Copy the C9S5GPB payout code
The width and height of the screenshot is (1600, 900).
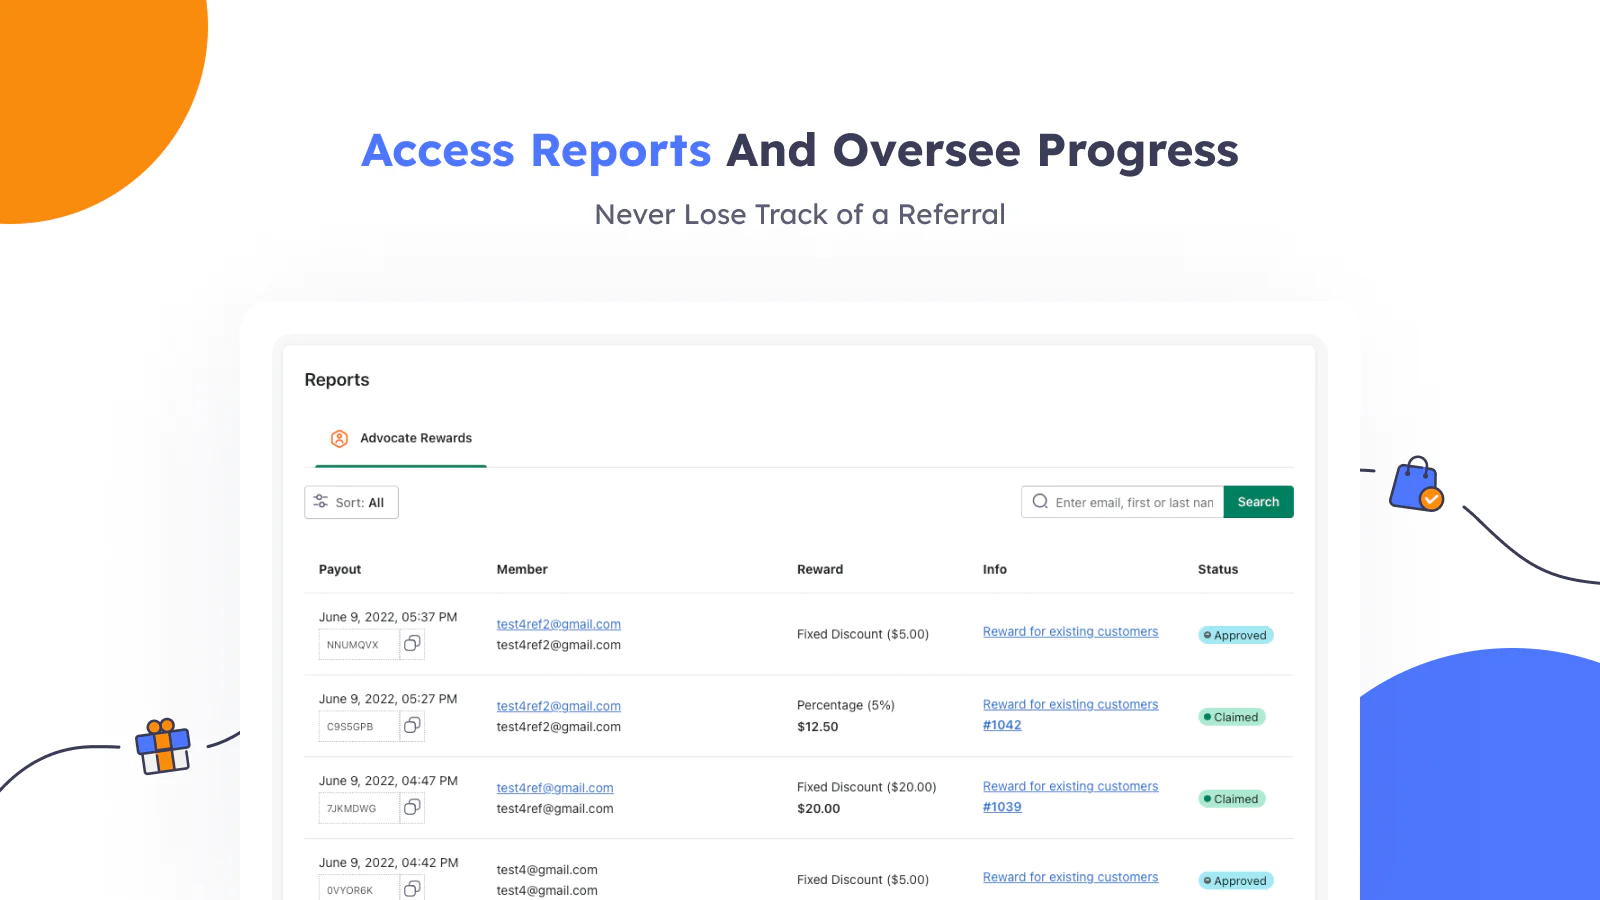412,726
